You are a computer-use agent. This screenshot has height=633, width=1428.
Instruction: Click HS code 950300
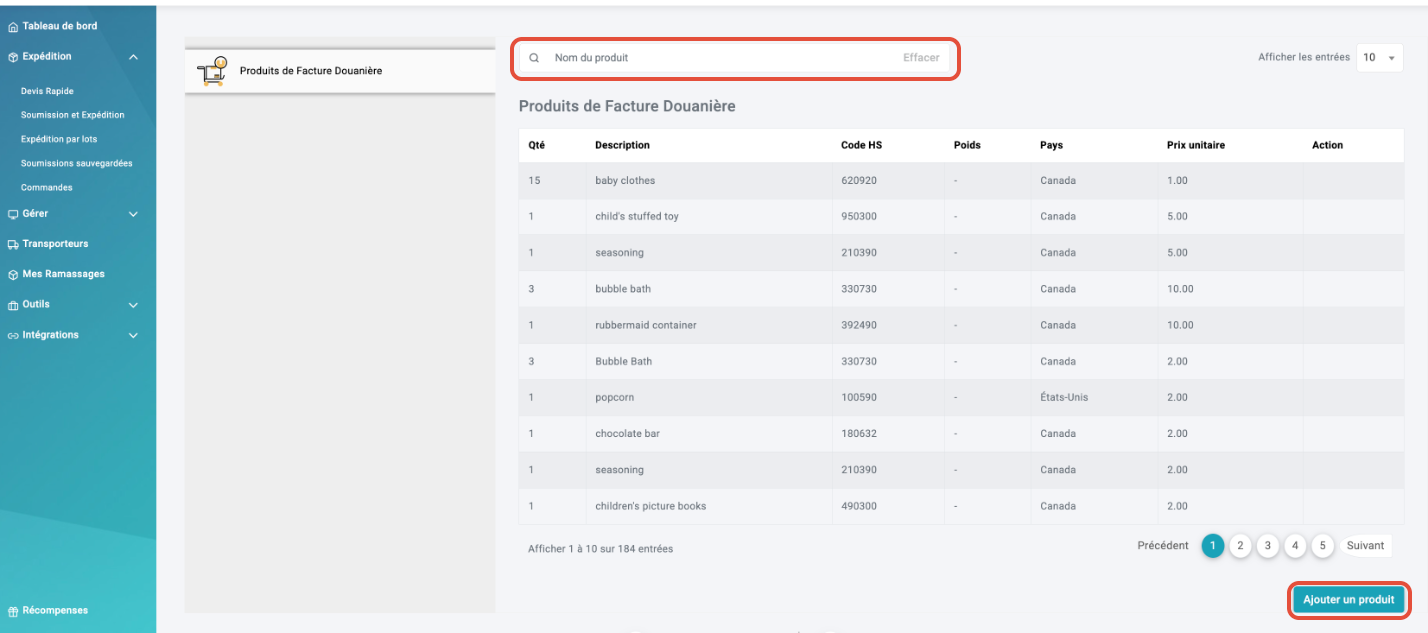tap(859, 217)
